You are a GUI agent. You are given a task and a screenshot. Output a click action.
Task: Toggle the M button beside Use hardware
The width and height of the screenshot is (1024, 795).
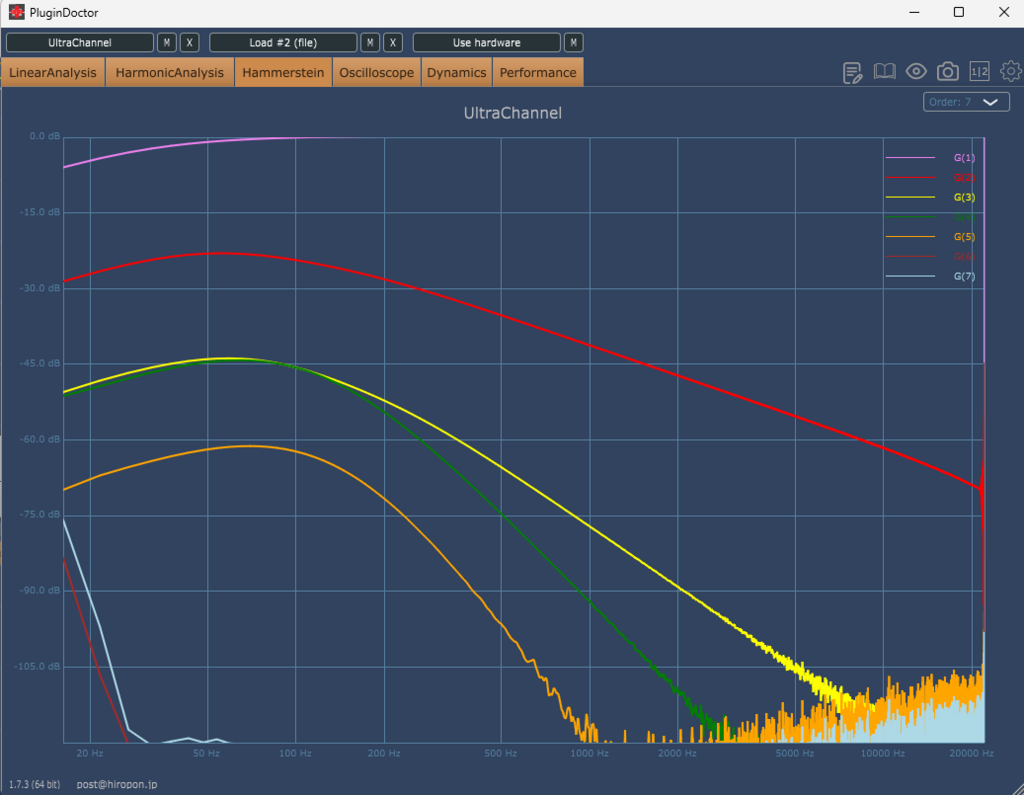click(x=573, y=42)
